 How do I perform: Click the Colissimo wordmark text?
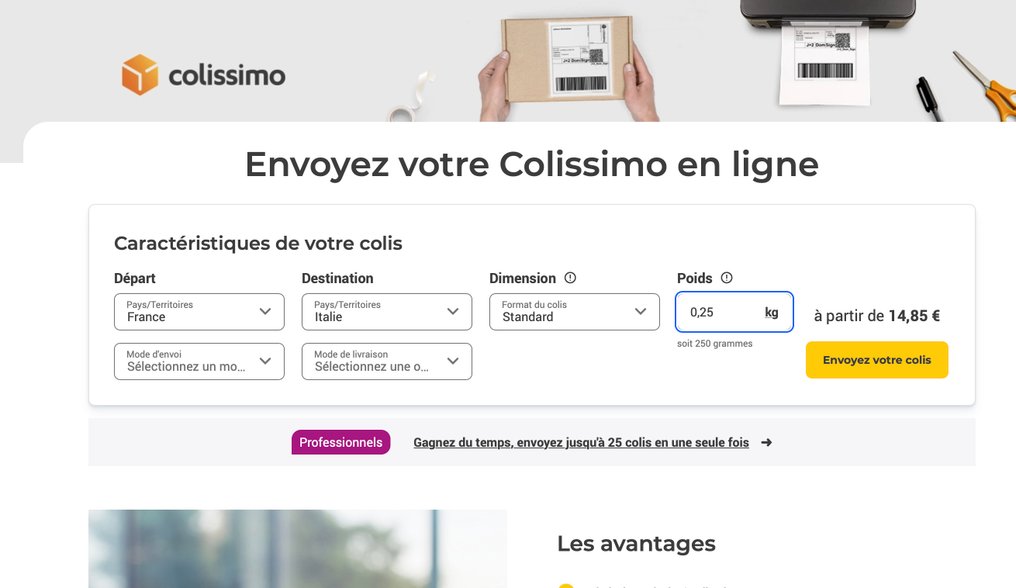[227, 76]
